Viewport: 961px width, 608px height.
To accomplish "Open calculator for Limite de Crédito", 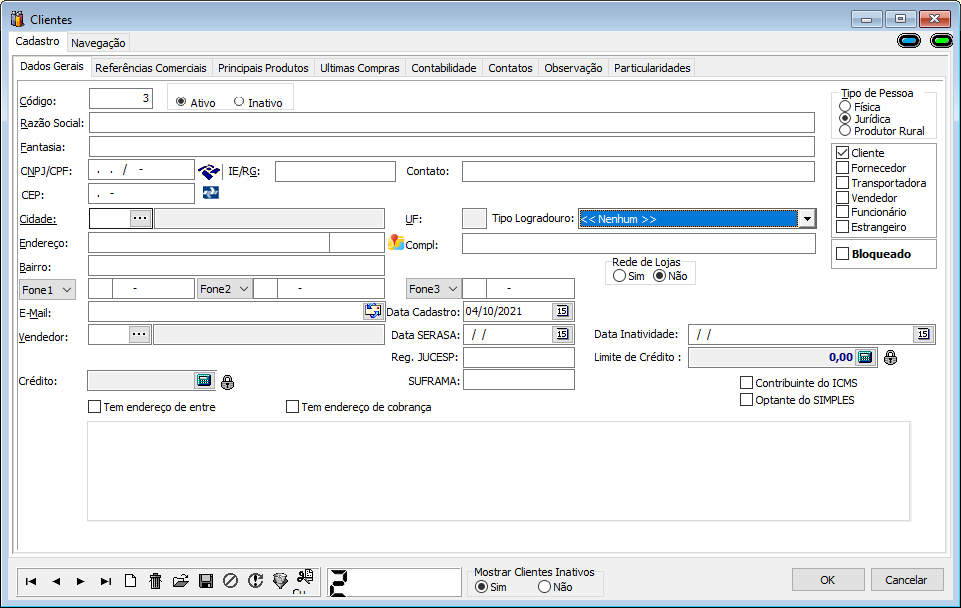I will point(865,357).
